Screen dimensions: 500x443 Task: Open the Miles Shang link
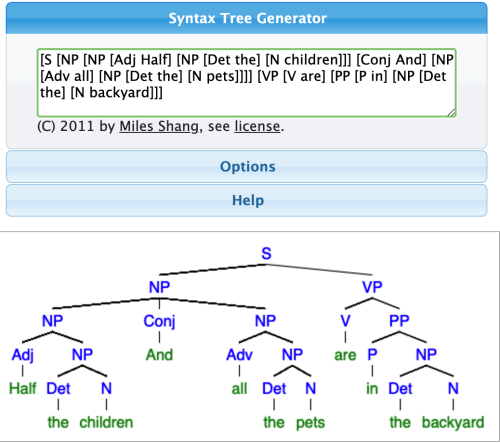159,126
